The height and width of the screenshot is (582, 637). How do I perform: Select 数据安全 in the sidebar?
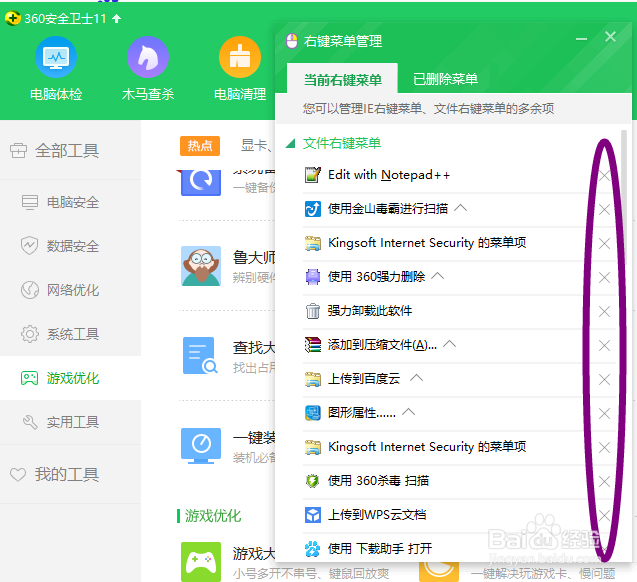pos(70,246)
